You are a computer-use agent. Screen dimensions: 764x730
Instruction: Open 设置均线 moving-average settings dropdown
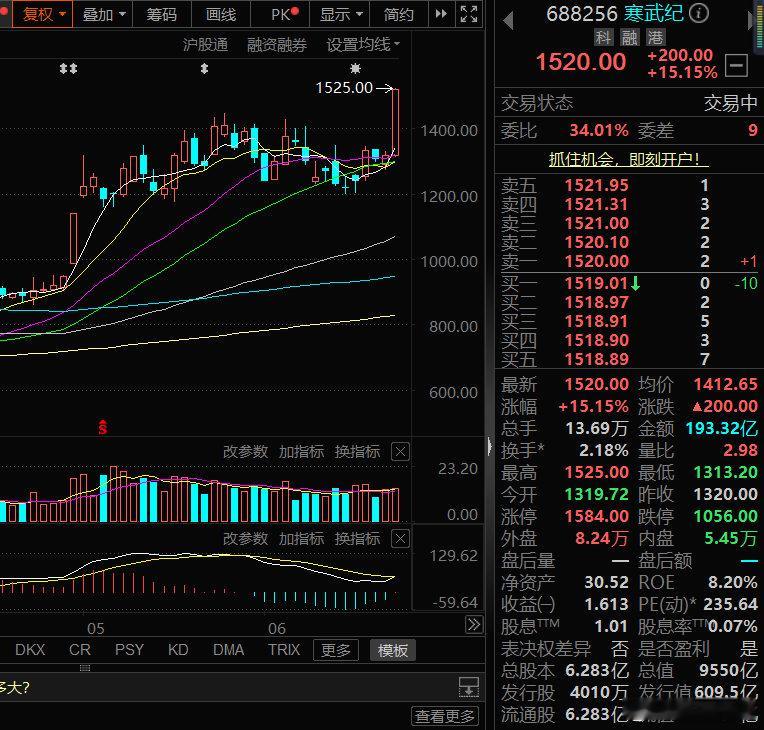tap(363, 45)
